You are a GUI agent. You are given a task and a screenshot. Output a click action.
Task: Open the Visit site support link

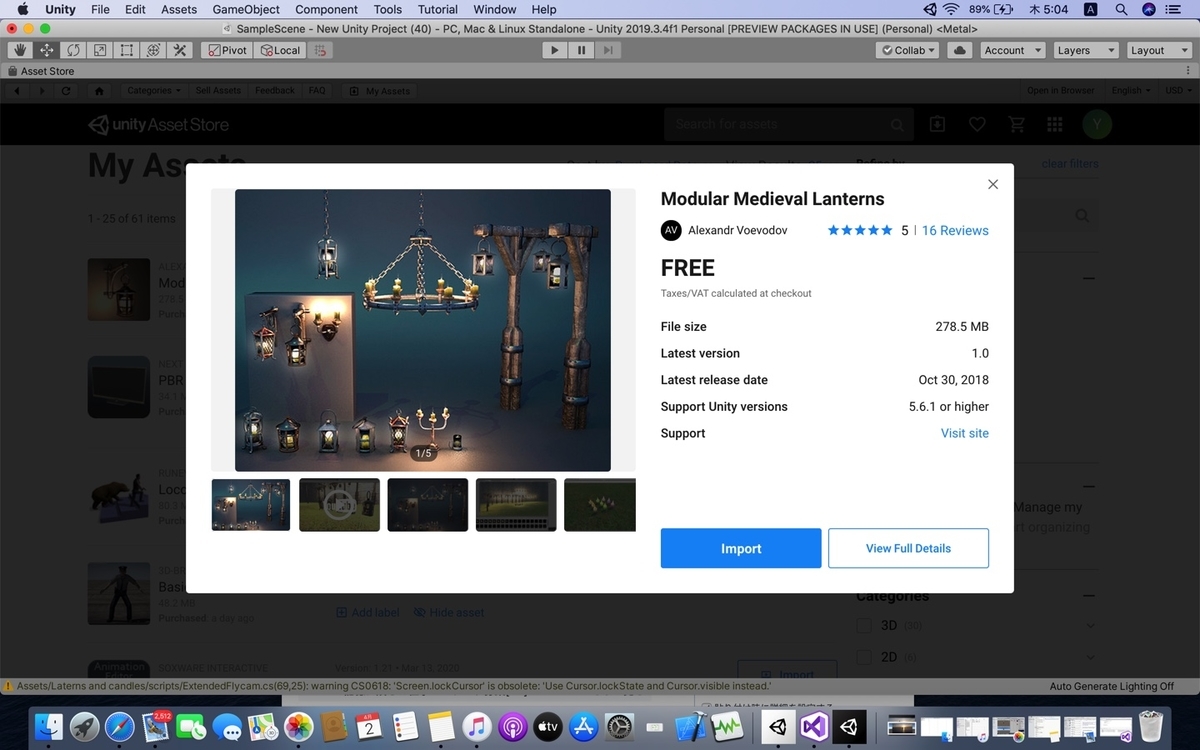tap(965, 433)
